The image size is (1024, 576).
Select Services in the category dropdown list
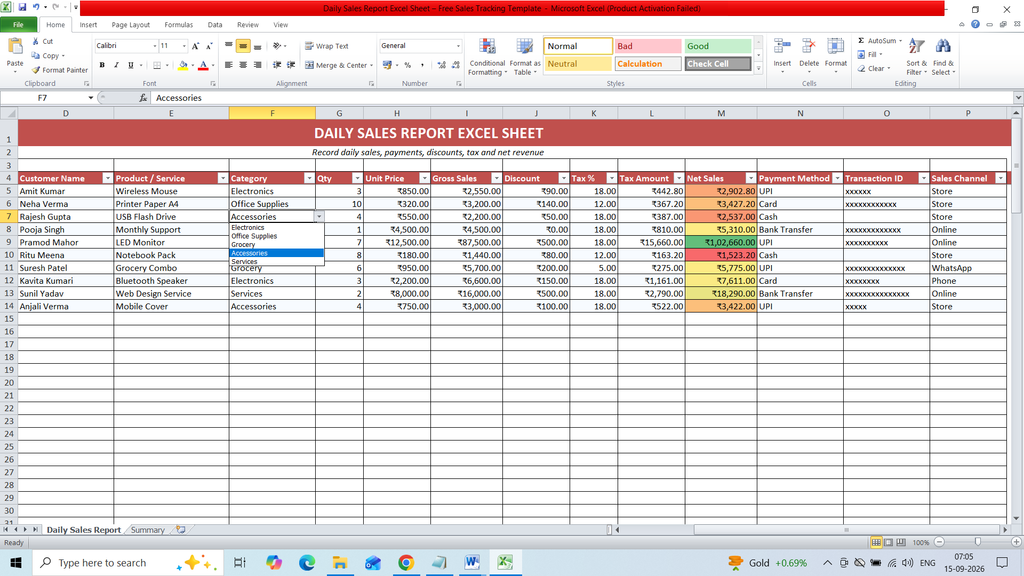click(277, 261)
